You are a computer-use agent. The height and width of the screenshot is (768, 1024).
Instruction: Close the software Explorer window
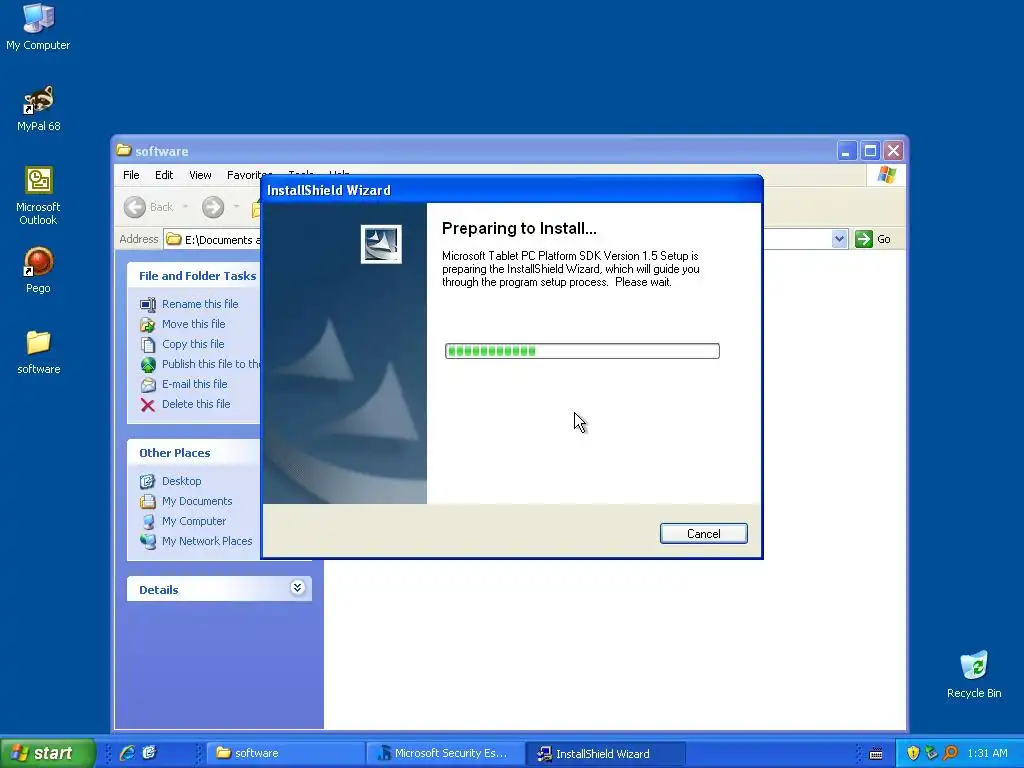893,151
